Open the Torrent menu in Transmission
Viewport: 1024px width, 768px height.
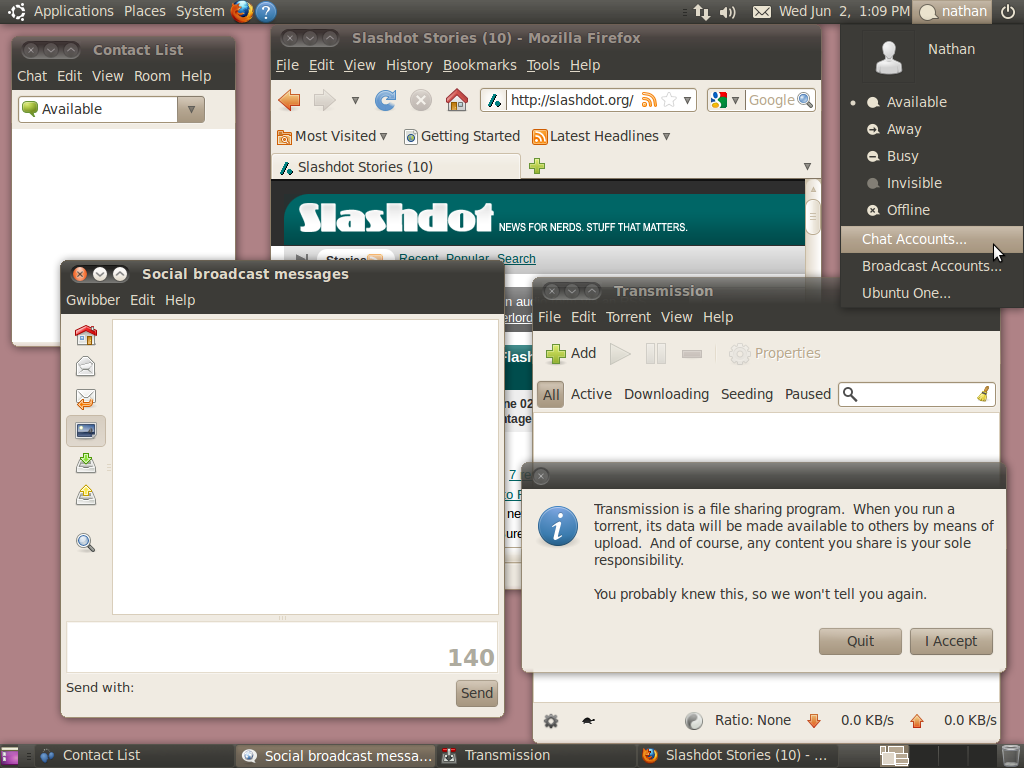coord(628,317)
